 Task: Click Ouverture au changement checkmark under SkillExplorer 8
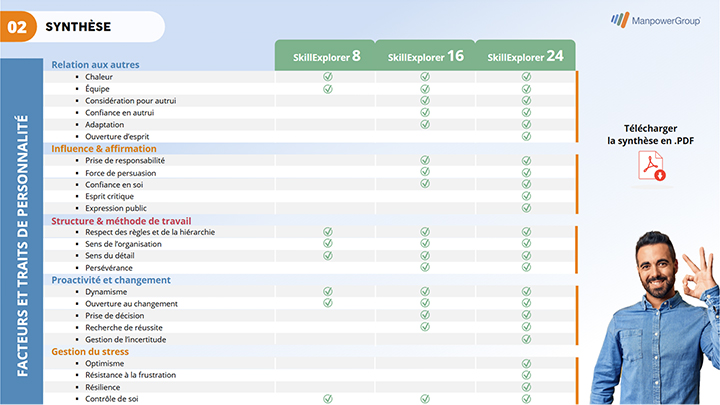327,303
